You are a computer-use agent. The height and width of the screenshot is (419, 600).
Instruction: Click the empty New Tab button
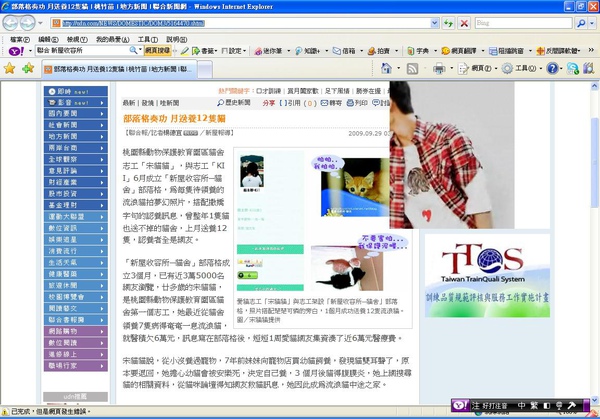[x=205, y=69]
